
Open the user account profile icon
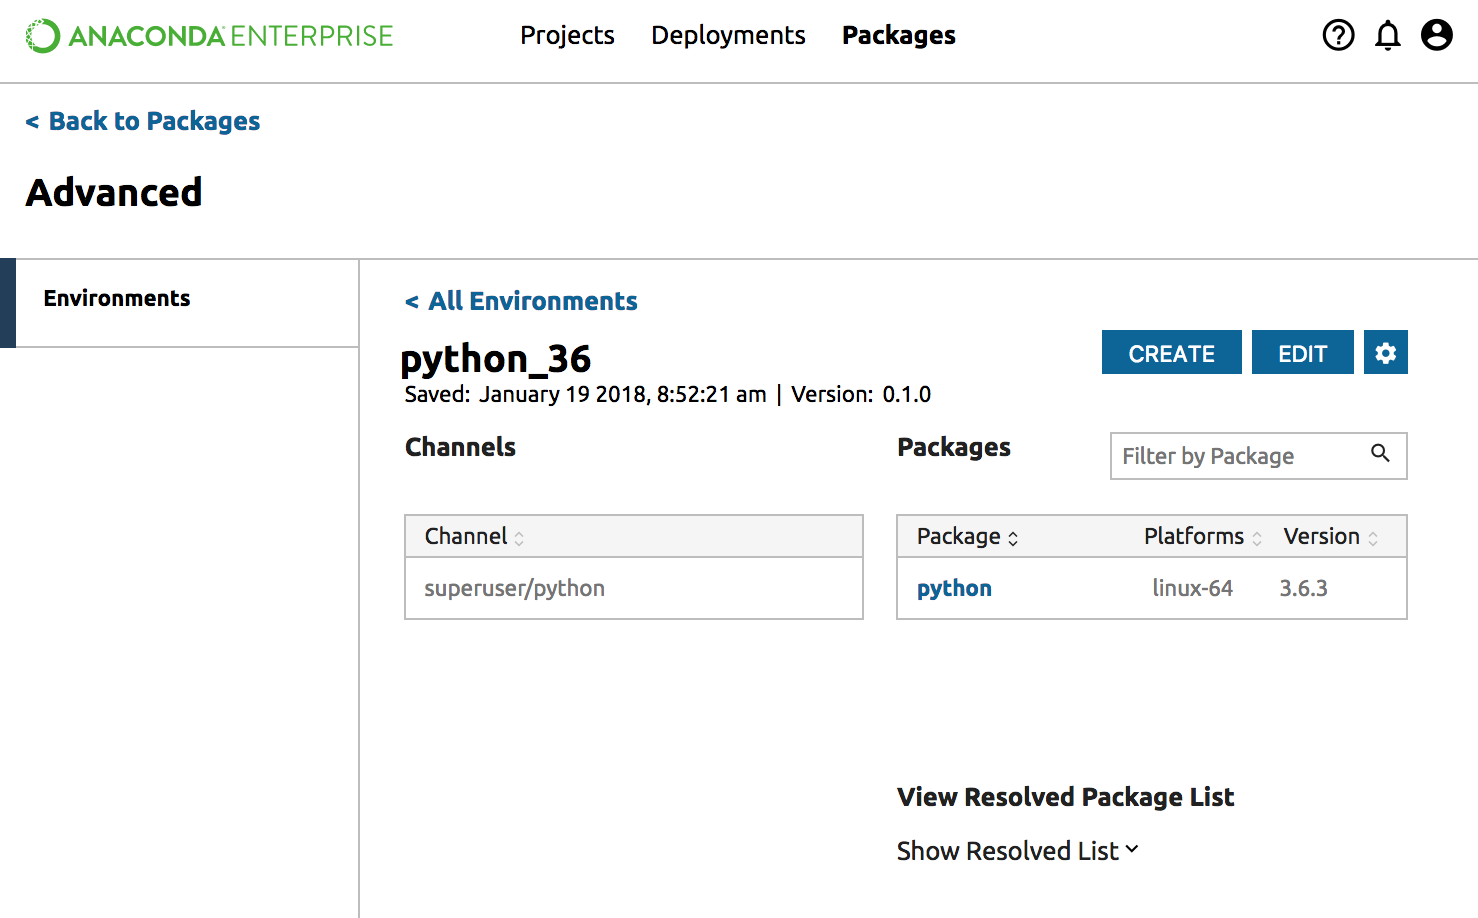tap(1437, 35)
